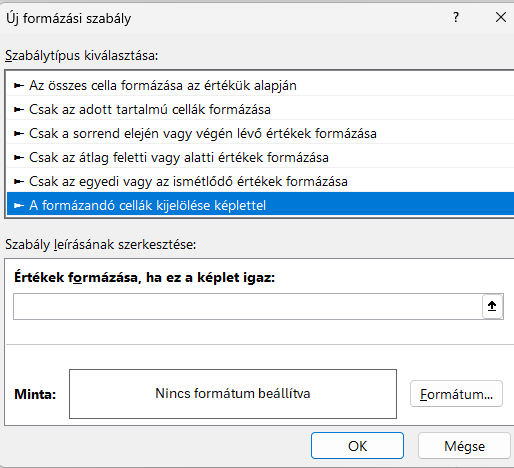Click the 'Szabálytípus kiválasztása' label
Viewport: 514px width, 468px height.
coord(82,55)
